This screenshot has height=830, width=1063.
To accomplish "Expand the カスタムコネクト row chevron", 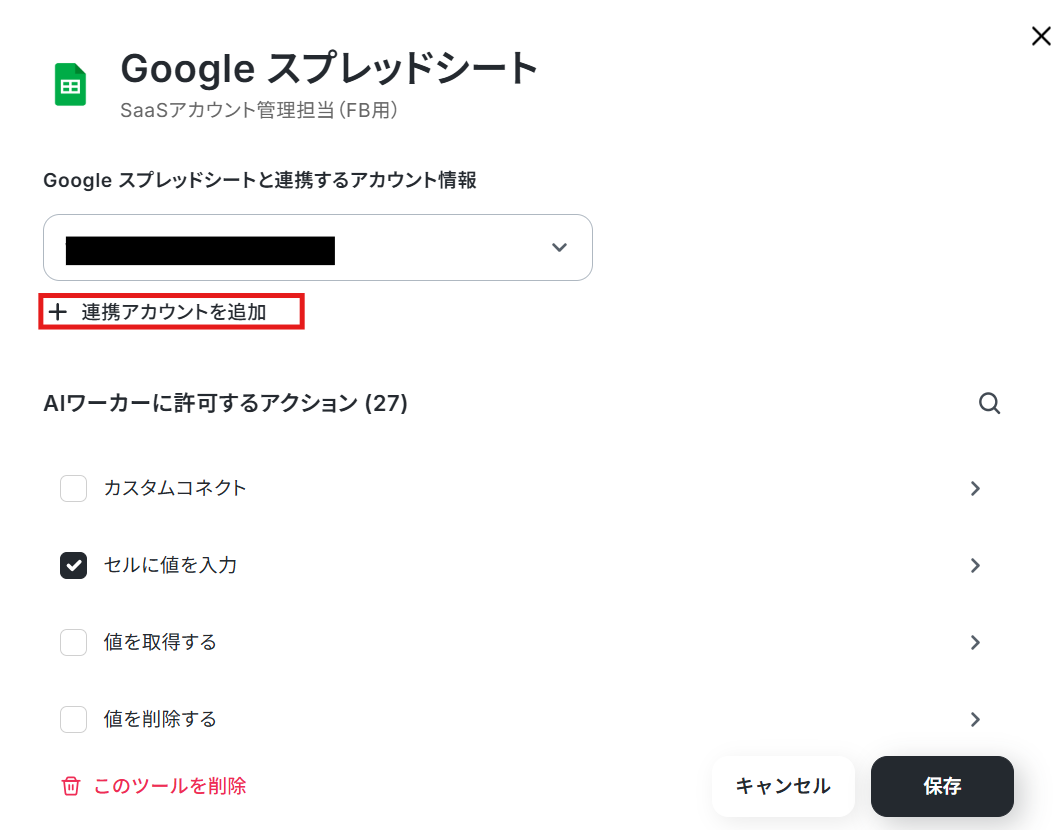I will pos(975,488).
